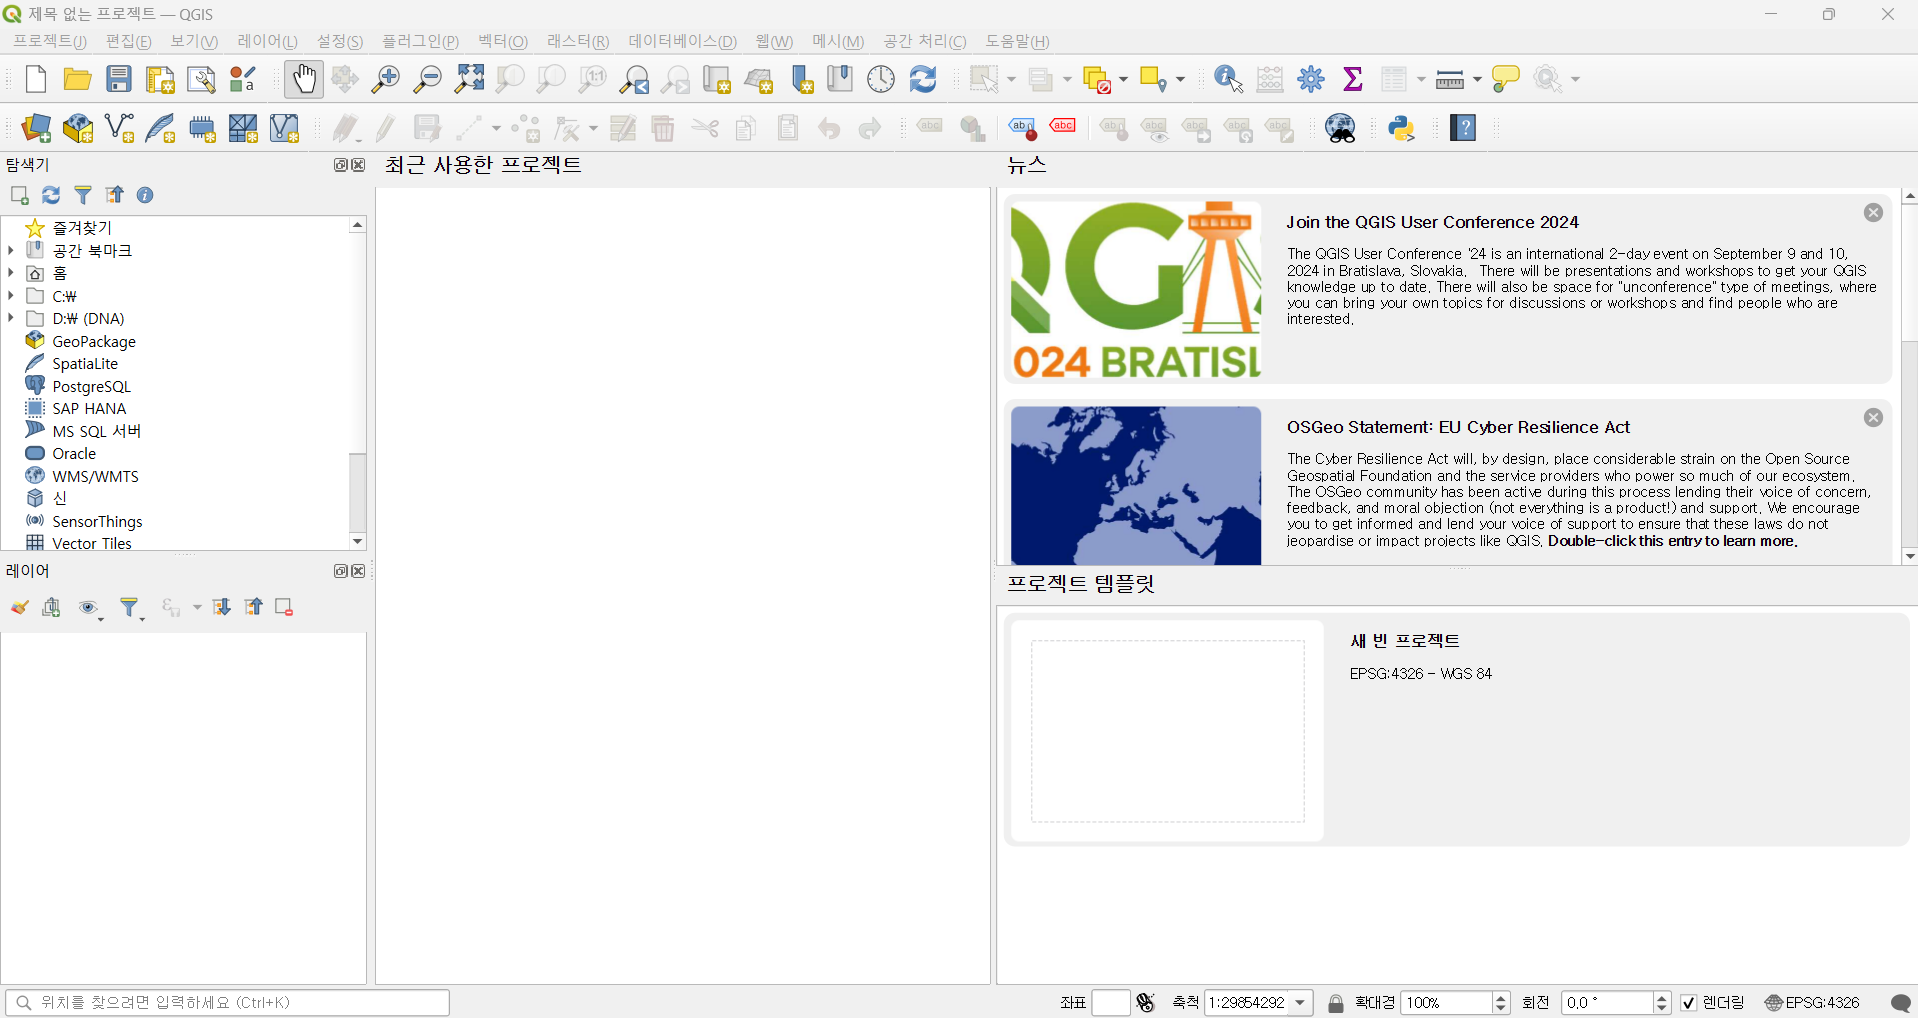Expand the 홈 tree node
Screen dimensions: 1918x1018
coord(11,273)
